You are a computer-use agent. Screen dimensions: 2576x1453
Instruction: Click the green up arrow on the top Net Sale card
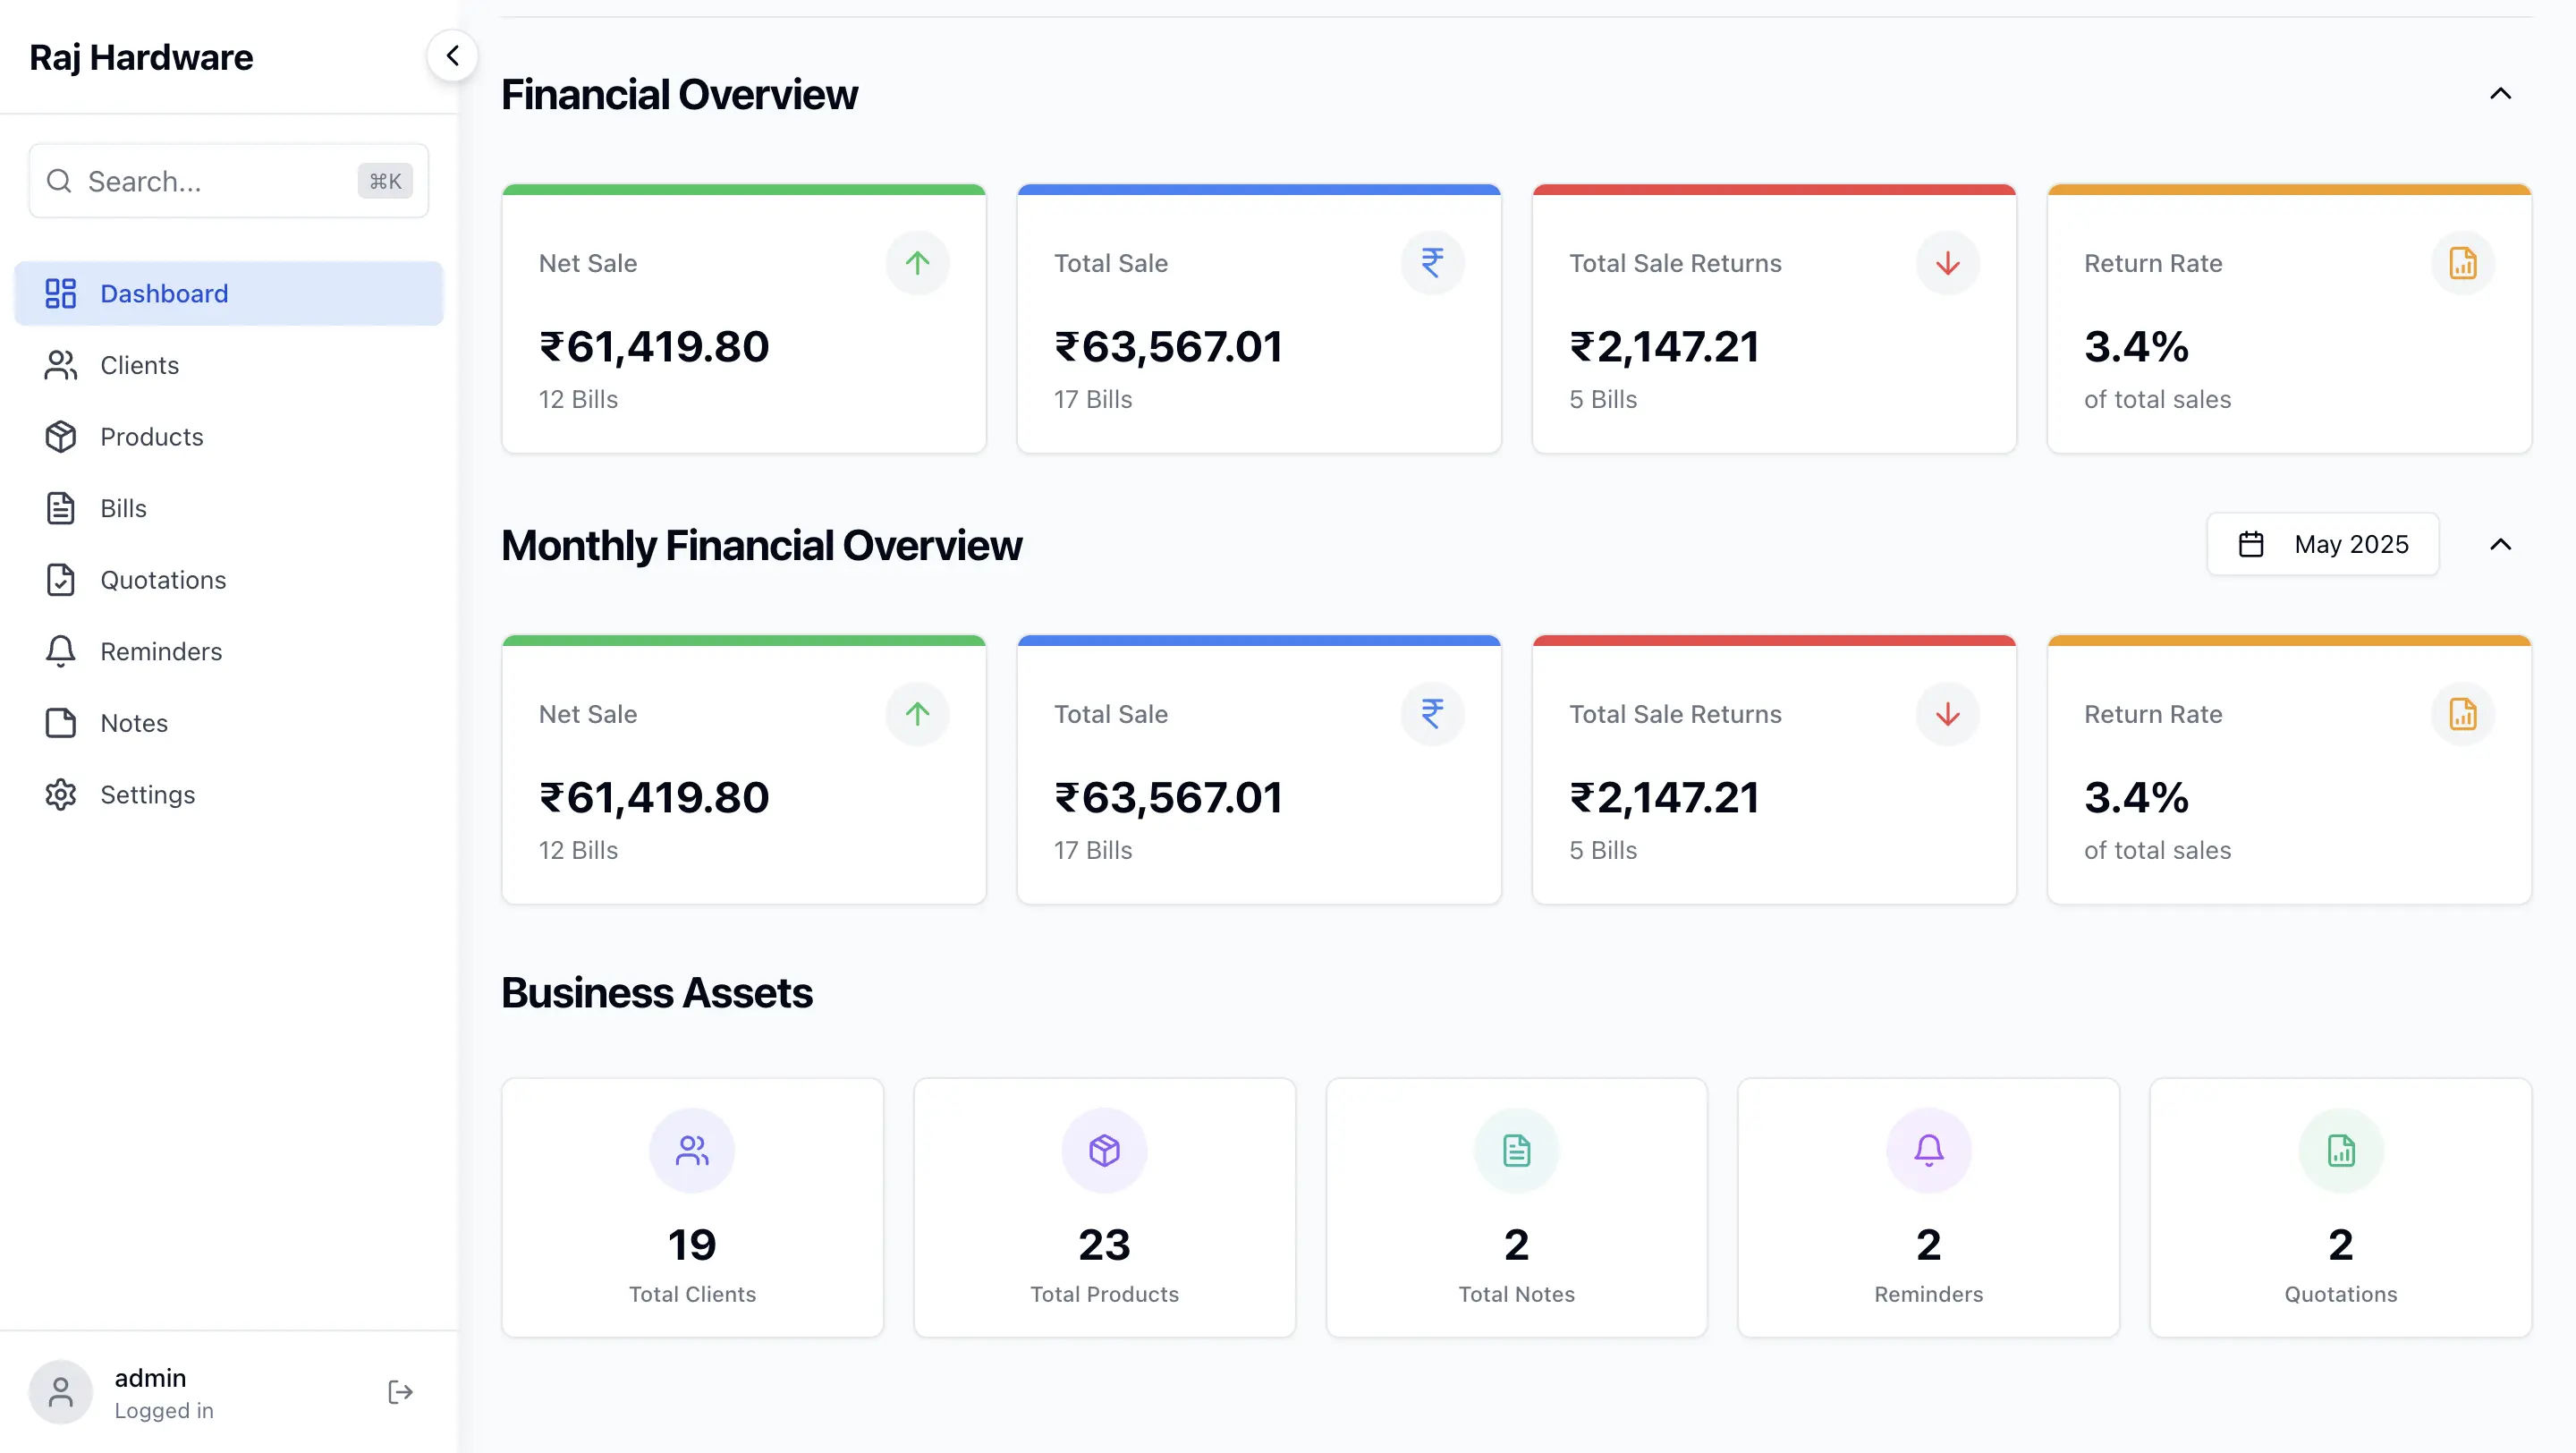917,263
